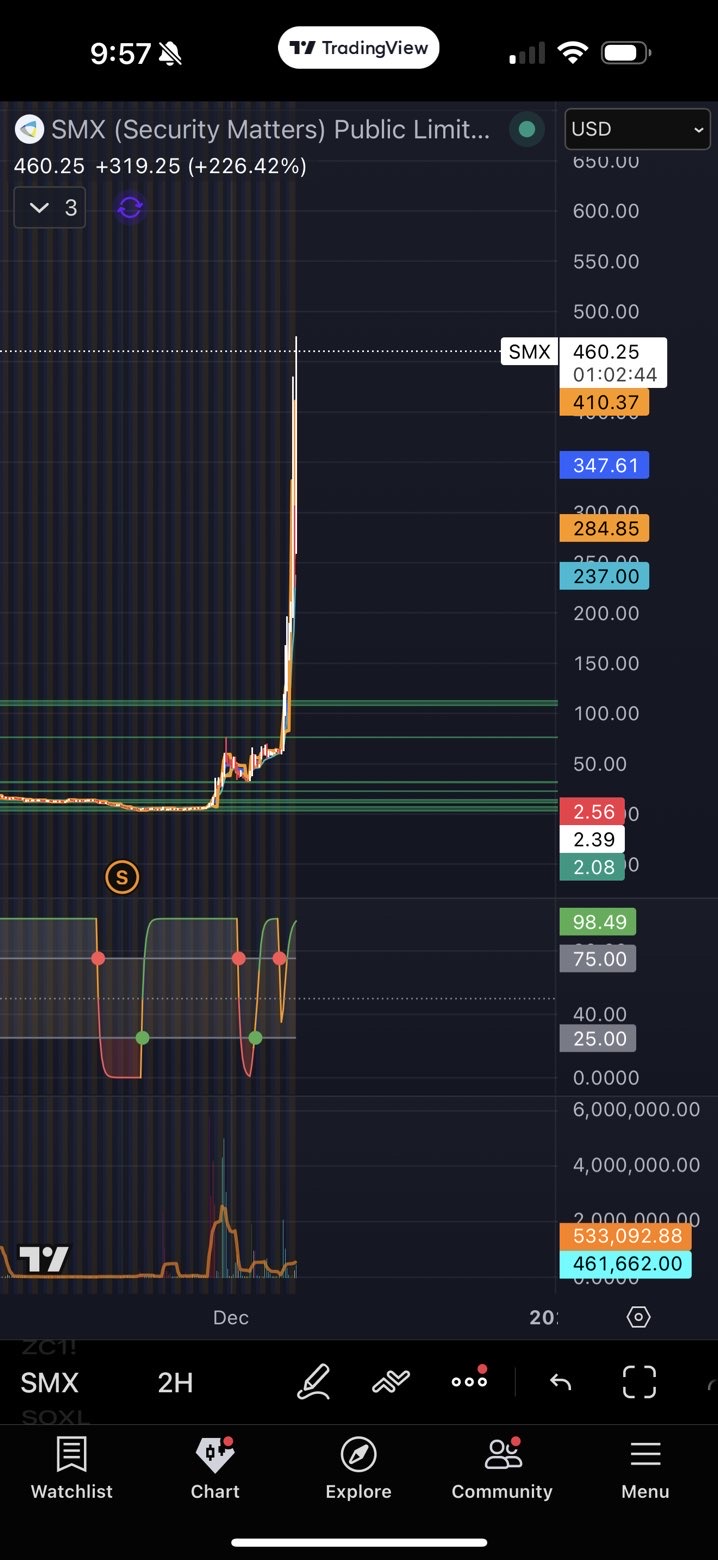
Task: Tap the SMX symbol logo icon
Action: (29, 129)
